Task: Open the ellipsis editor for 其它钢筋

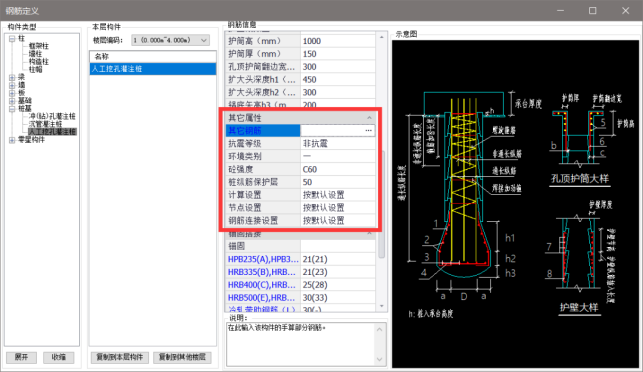Action: 368,130
